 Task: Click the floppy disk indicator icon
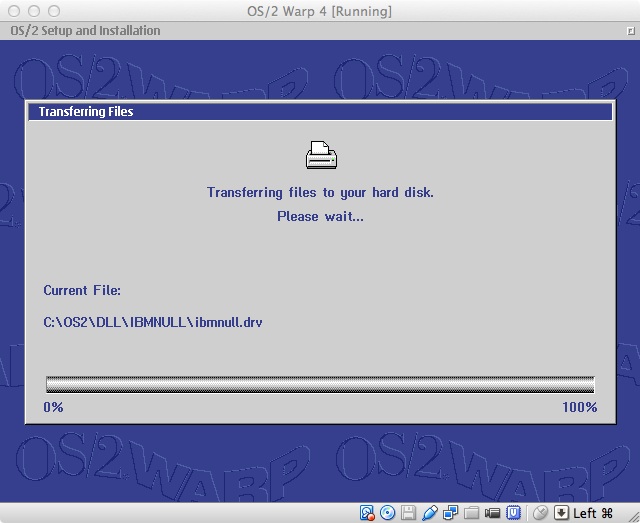click(409, 513)
